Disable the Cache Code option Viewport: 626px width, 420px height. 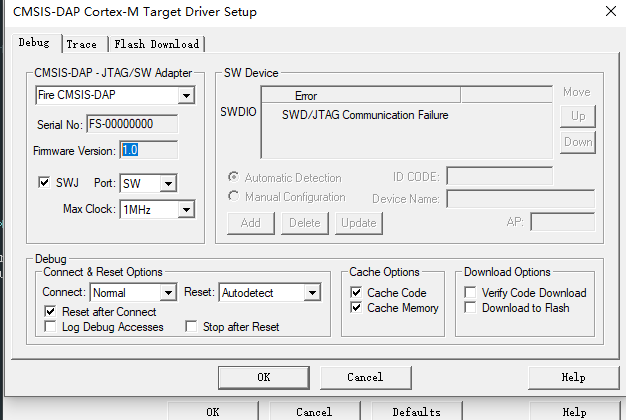coord(357,293)
